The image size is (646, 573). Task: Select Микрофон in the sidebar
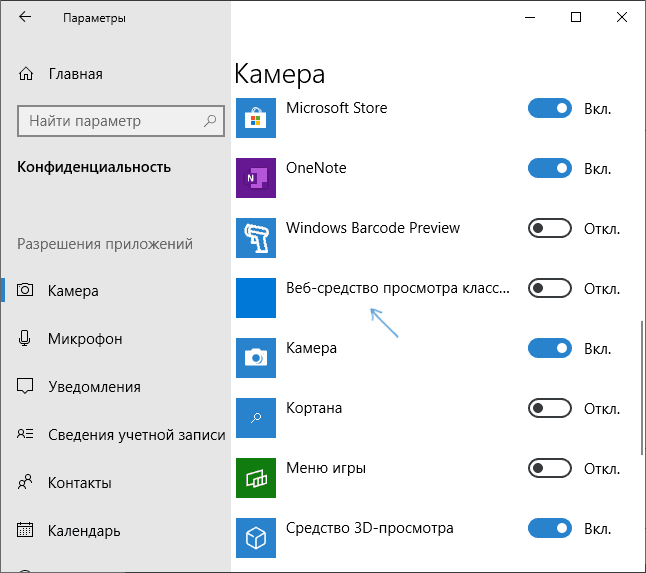point(115,339)
